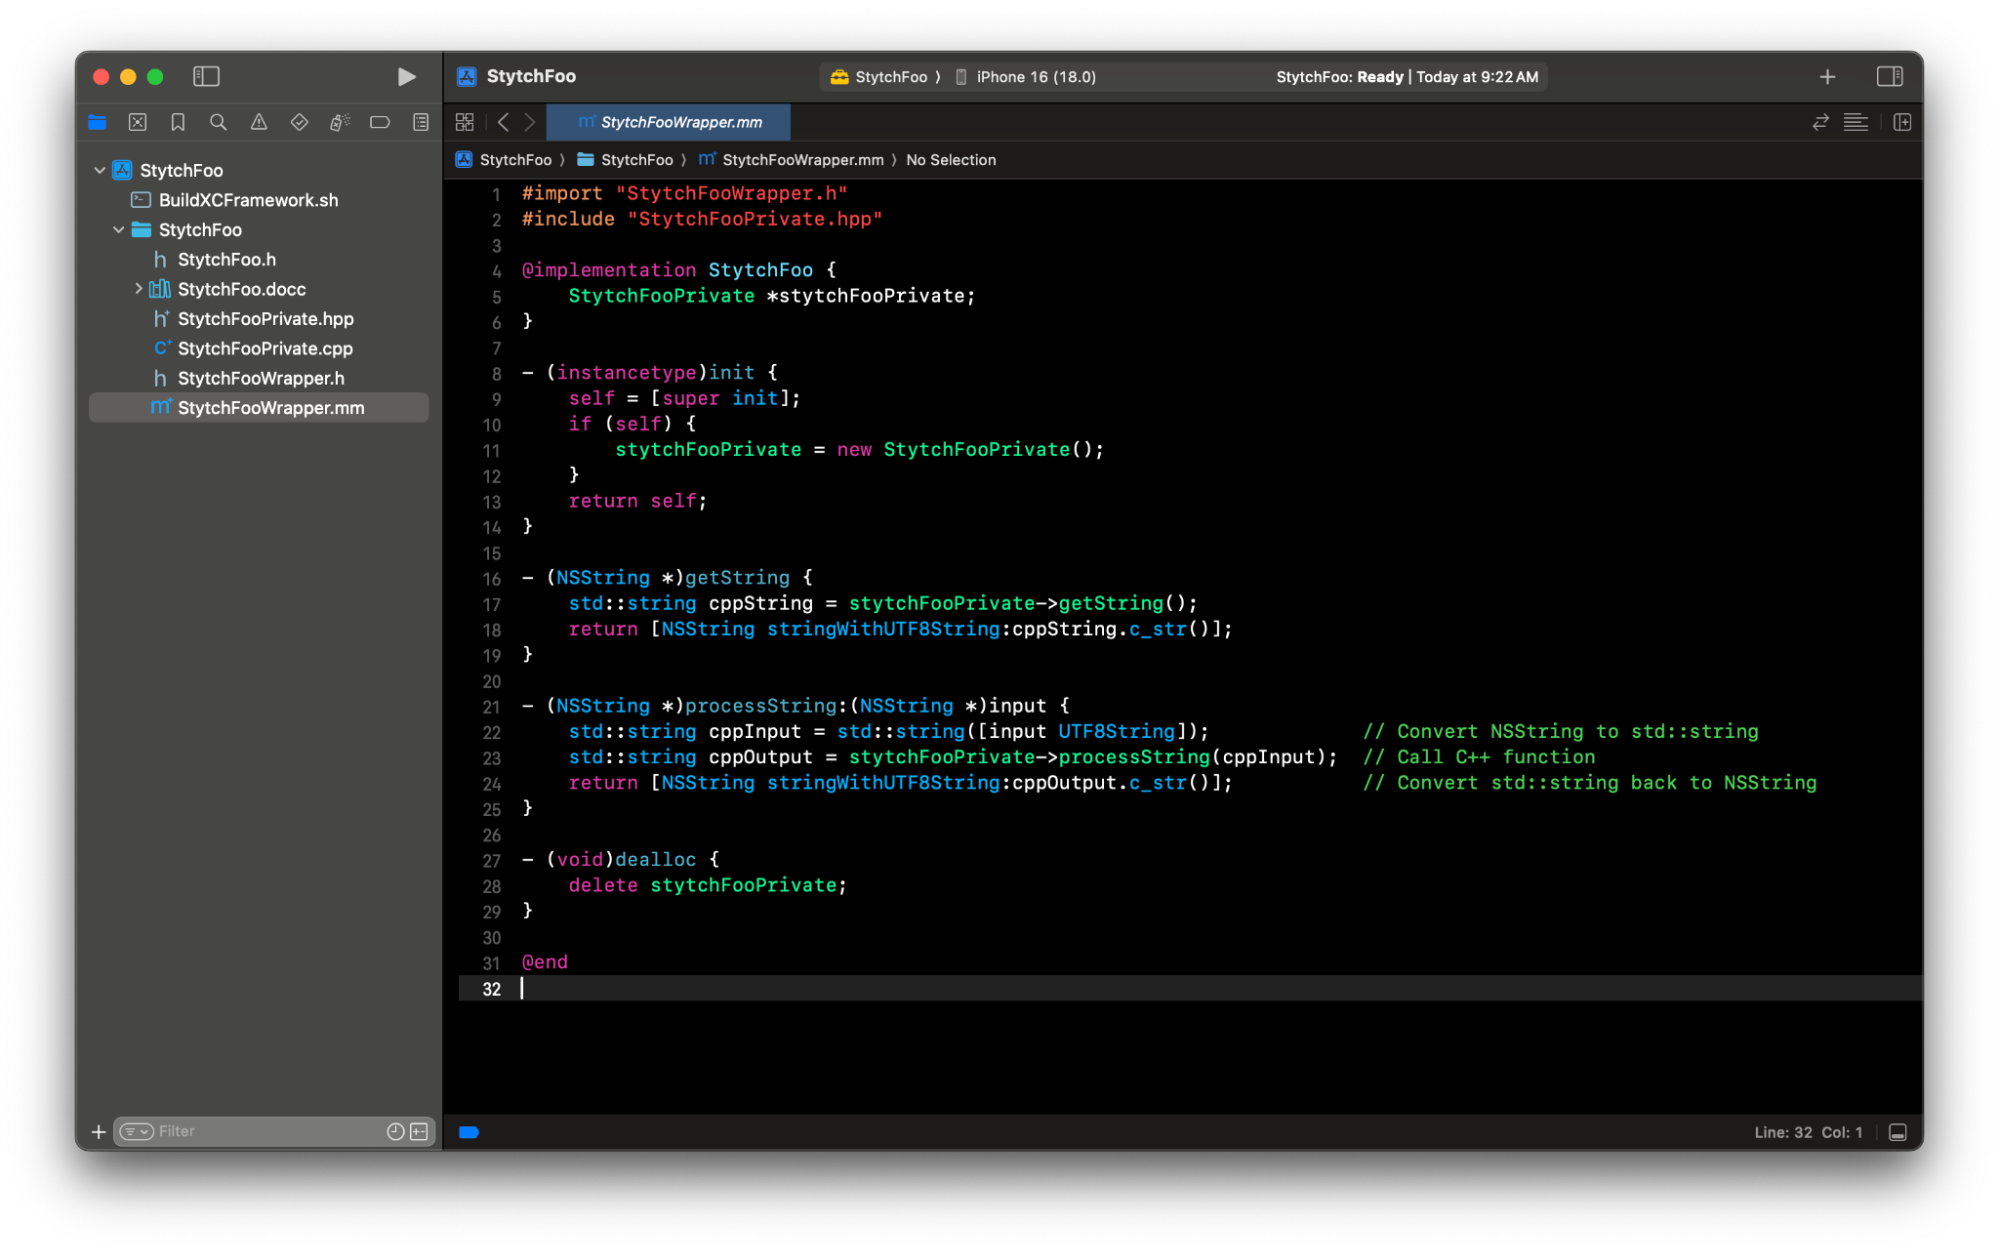Image resolution: width=1999 pixels, height=1251 pixels.
Task: Open the Bookmark navigator icon
Action: coord(178,122)
